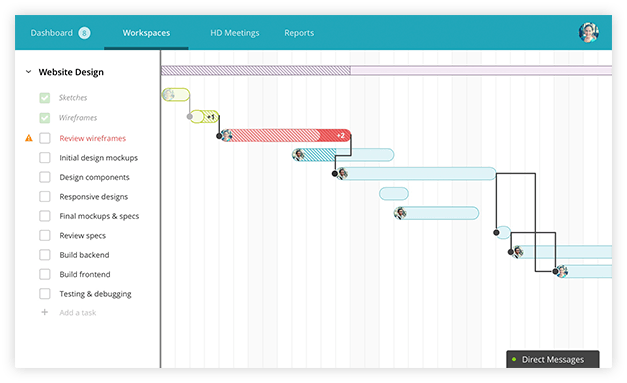Click the faded avatar on Sketches bar
This screenshot has width=627, height=383.
[168, 95]
